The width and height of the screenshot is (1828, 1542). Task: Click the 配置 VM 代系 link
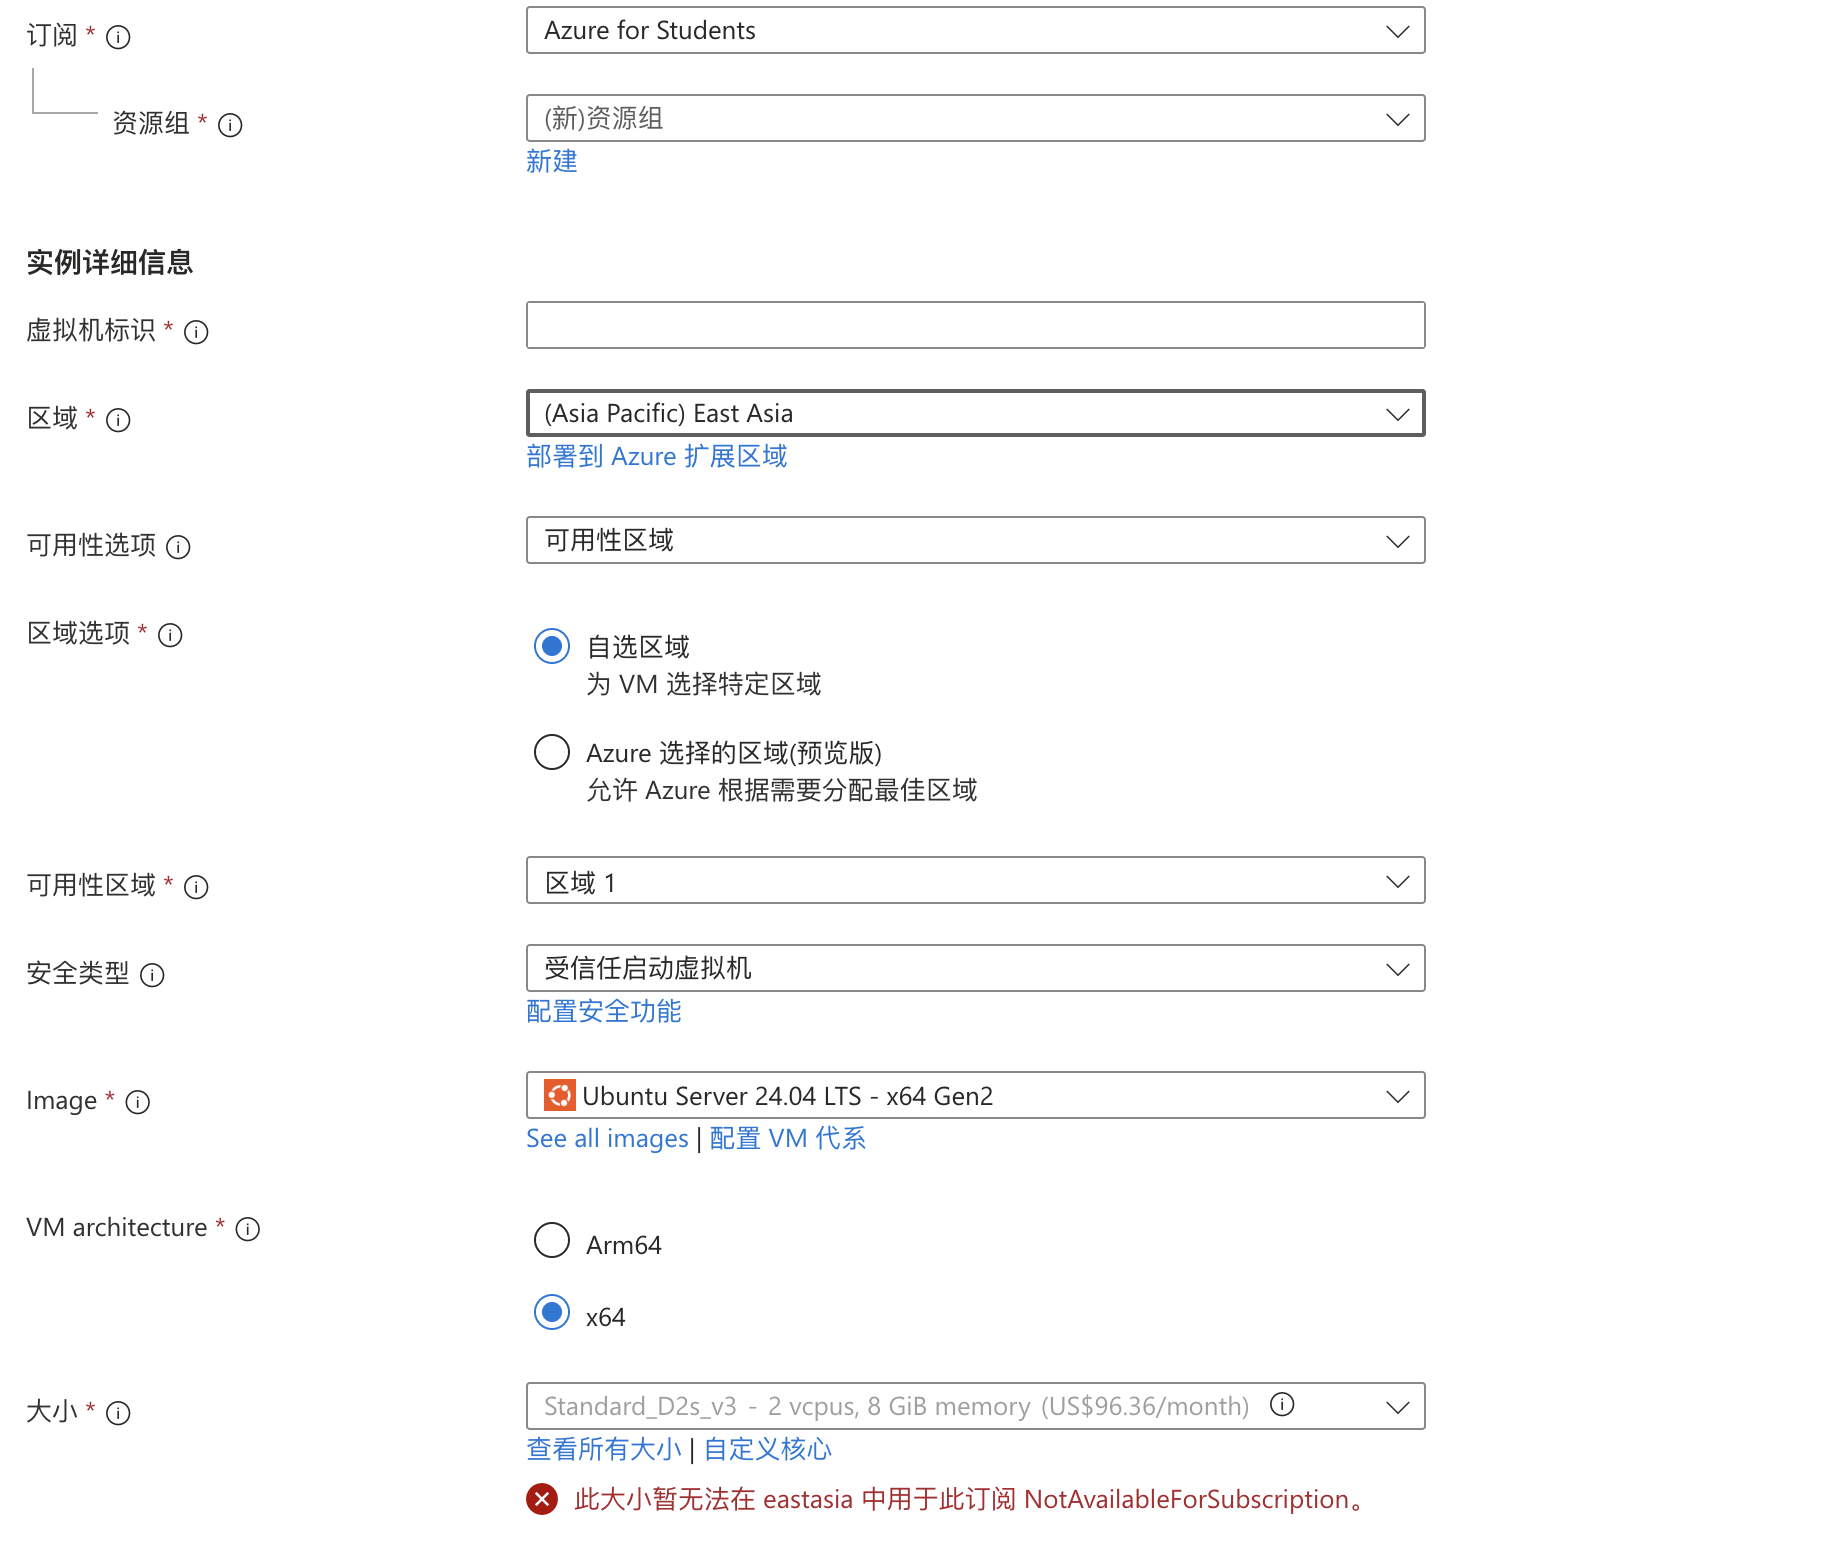[788, 1139]
